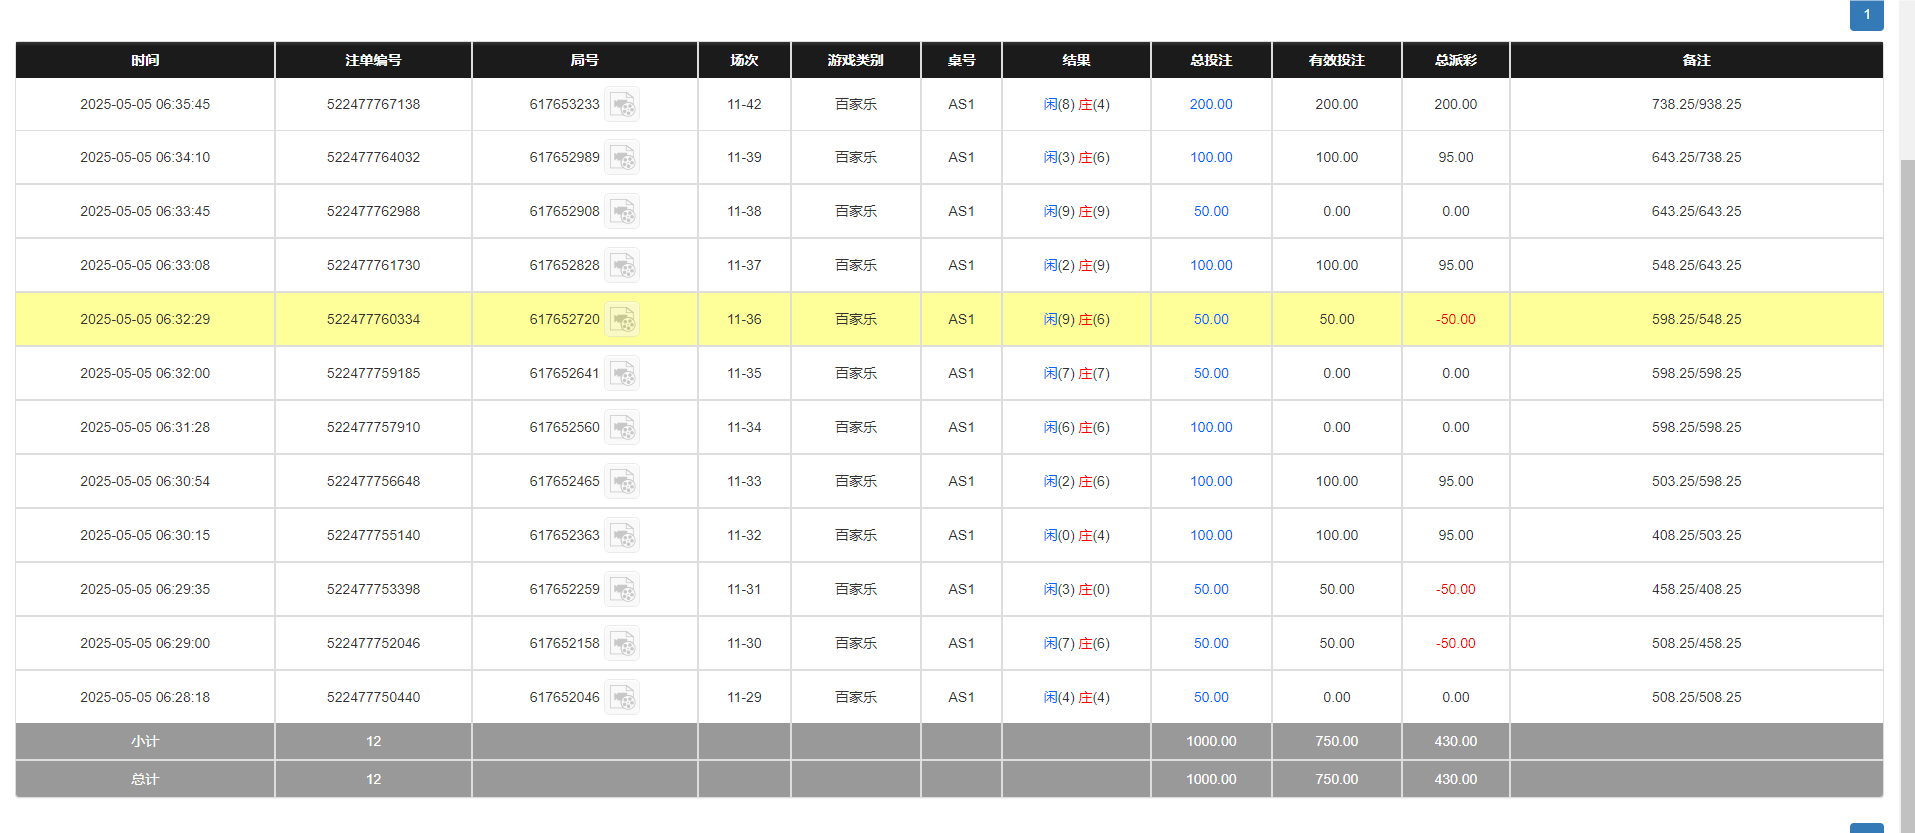Open replay icon for round 617652046
The image size is (1915, 833).
[622, 698]
